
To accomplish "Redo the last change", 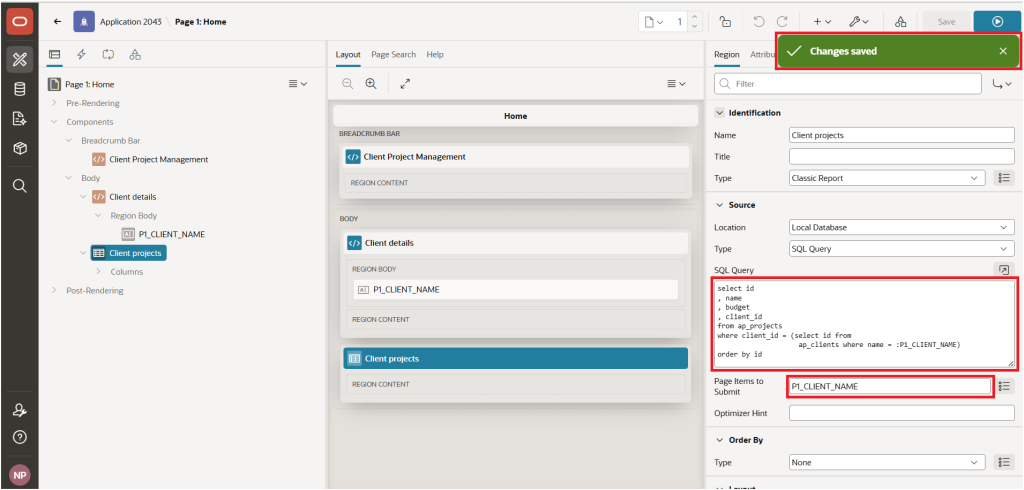I will pyautogui.click(x=782, y=22).
